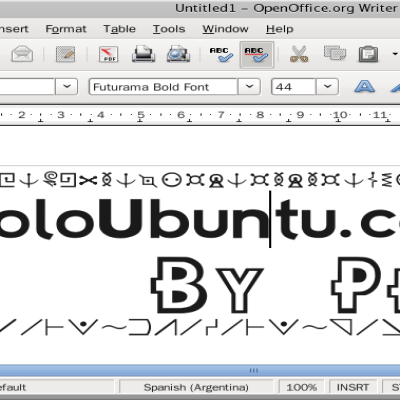Click the horizontal ruler at mark 5

(141, 115)
